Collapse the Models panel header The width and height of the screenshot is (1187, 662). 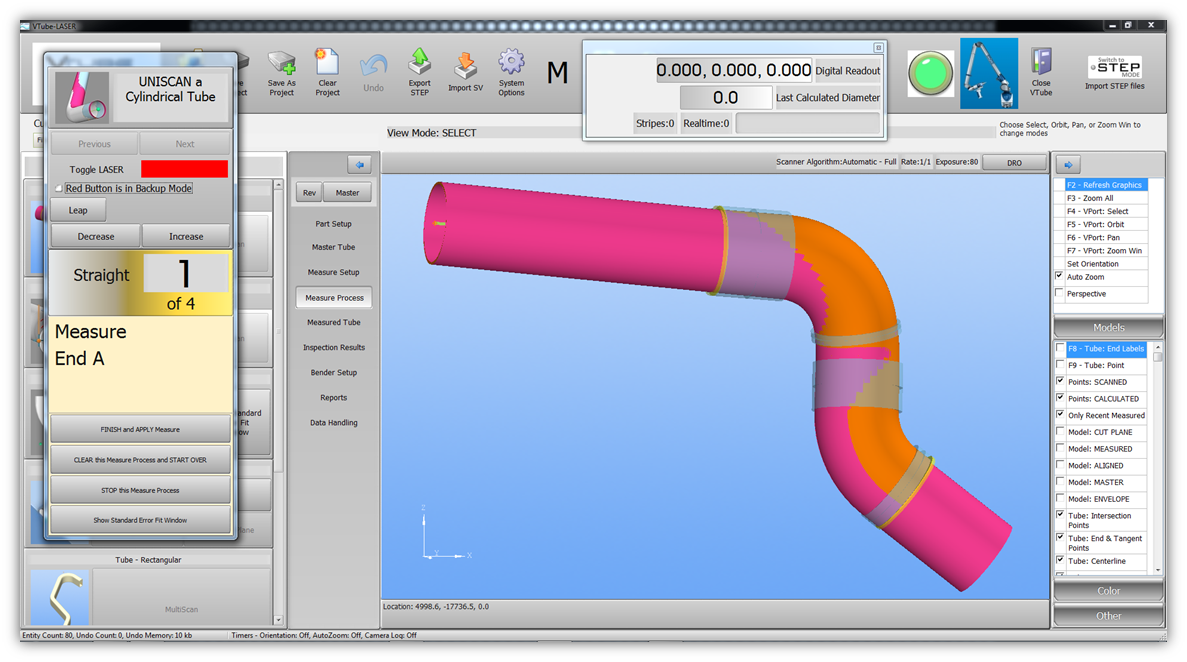(1108, 327)
